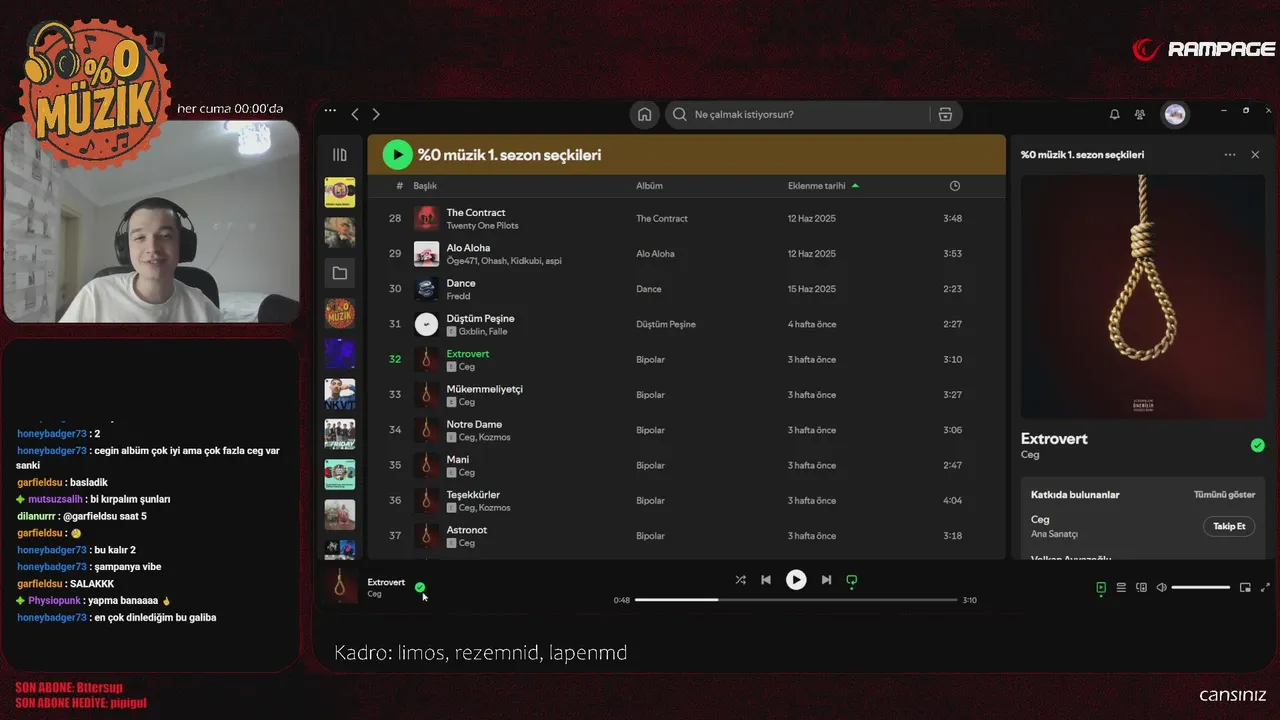
Task: Click 'Tümünü göster' in credits
Action: 1224,495
